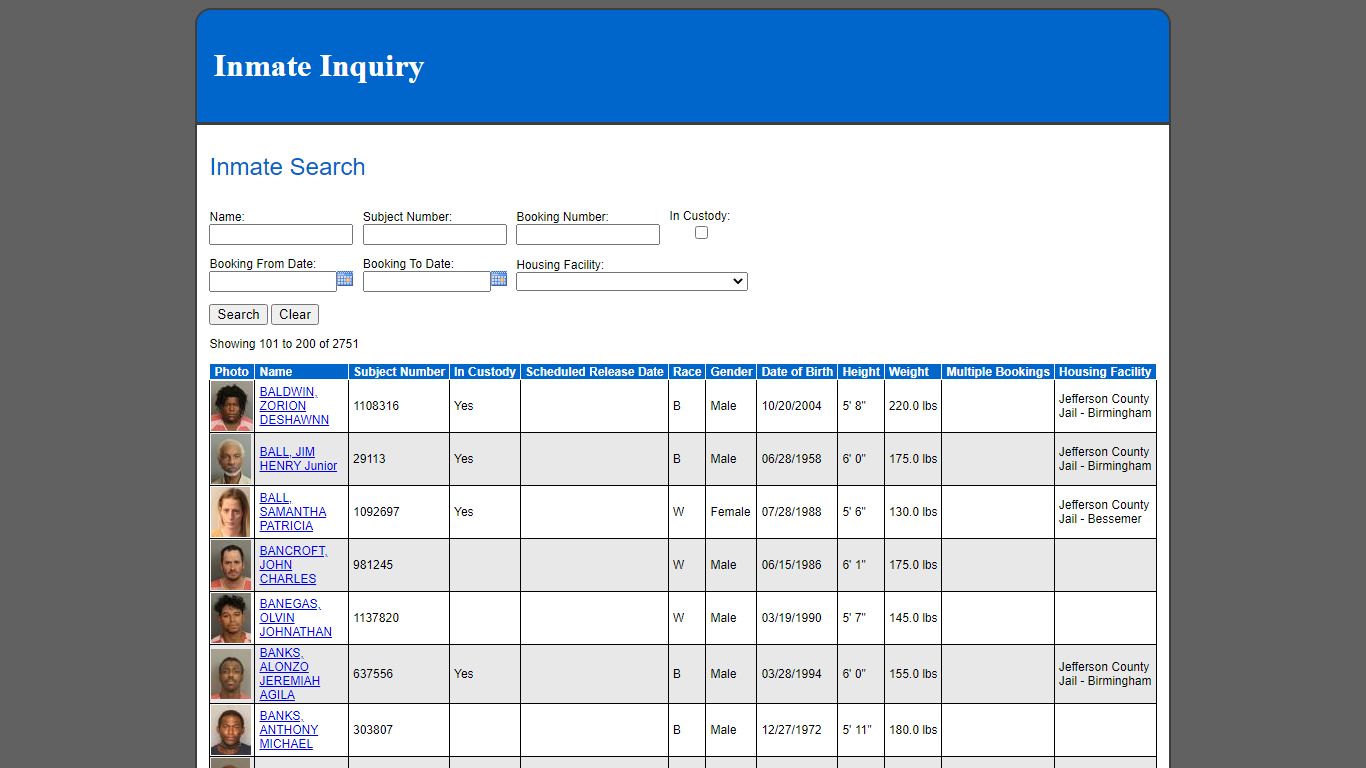Screen dimensions: 1366x768
Task: Open BANCROFT, JOHN CHARLES record
Action: [293, 565]
